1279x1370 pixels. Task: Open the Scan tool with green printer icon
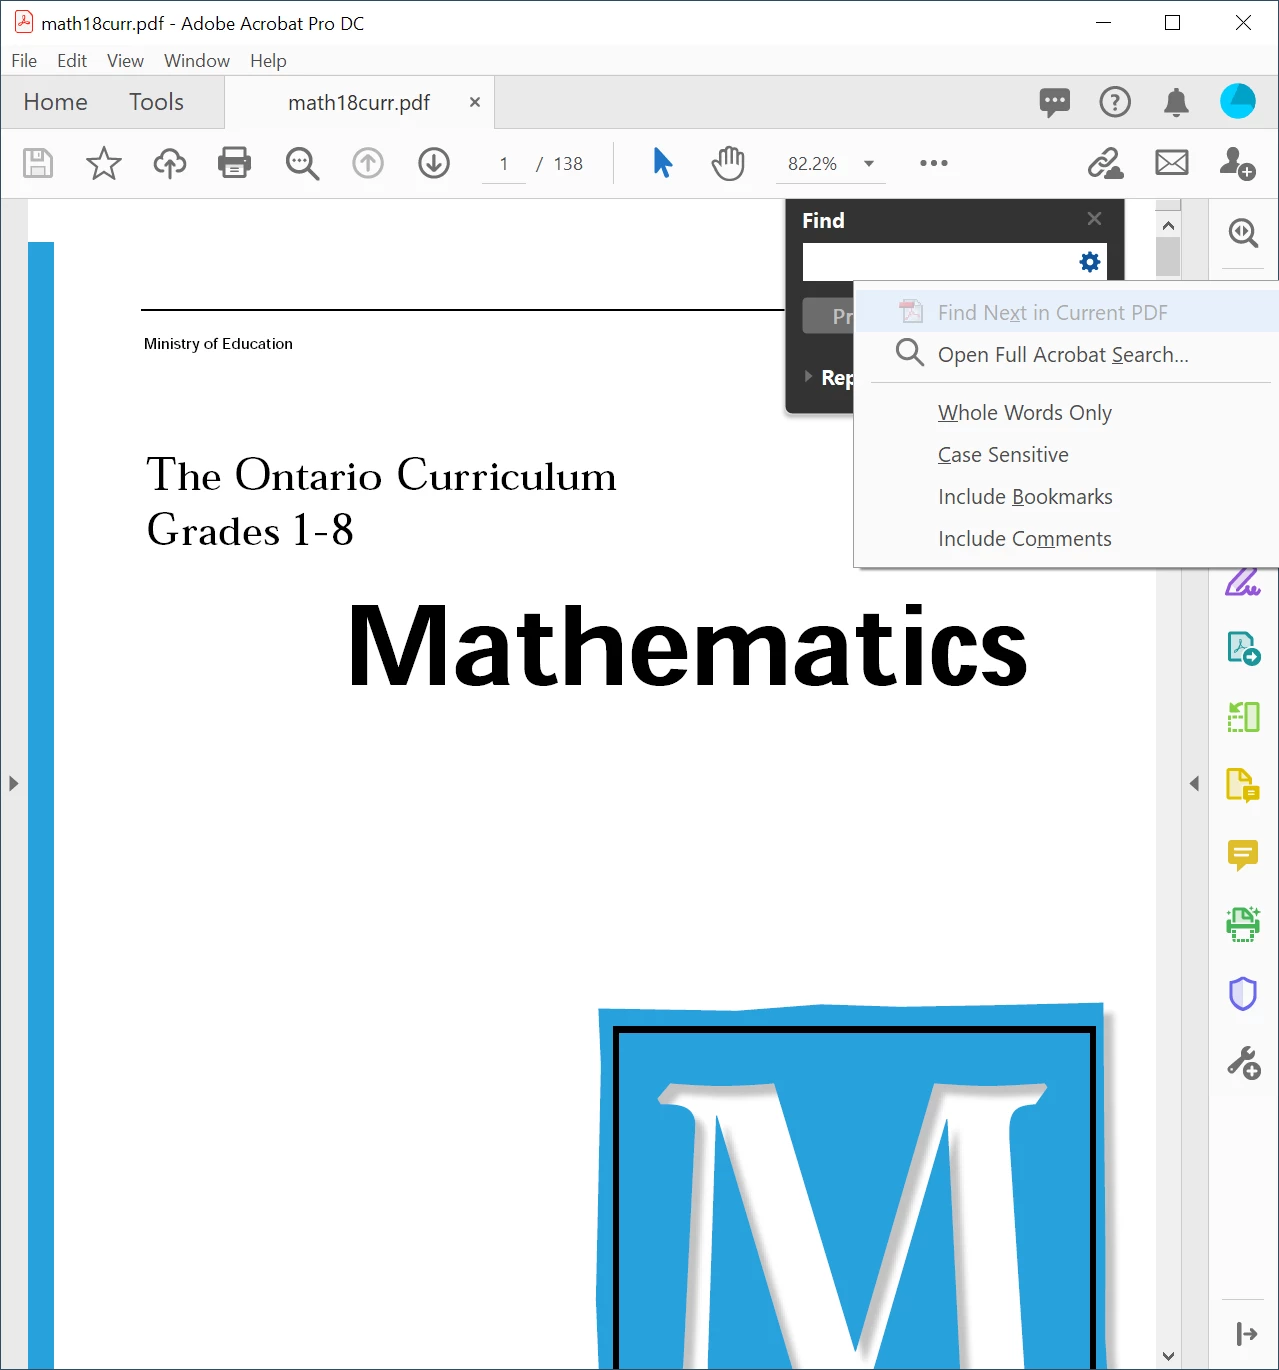pyautogui.click(x=1243, y=924)
